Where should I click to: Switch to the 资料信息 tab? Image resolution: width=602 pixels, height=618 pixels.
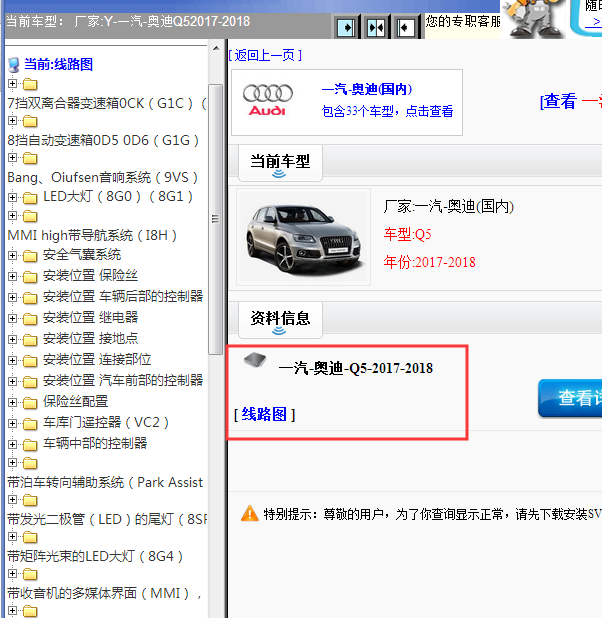(x=280, y=320)
